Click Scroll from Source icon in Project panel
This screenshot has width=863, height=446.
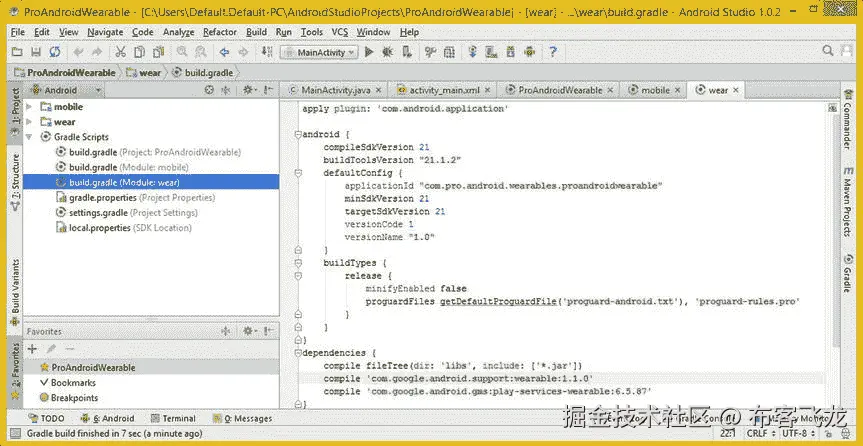pyautogui.click(x=209, y=90)
